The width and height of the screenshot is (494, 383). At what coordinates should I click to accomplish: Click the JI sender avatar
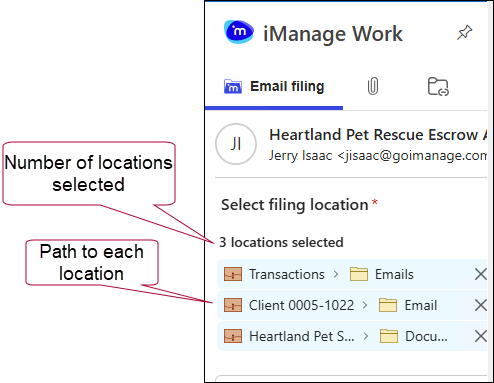(x=236, y=144)
